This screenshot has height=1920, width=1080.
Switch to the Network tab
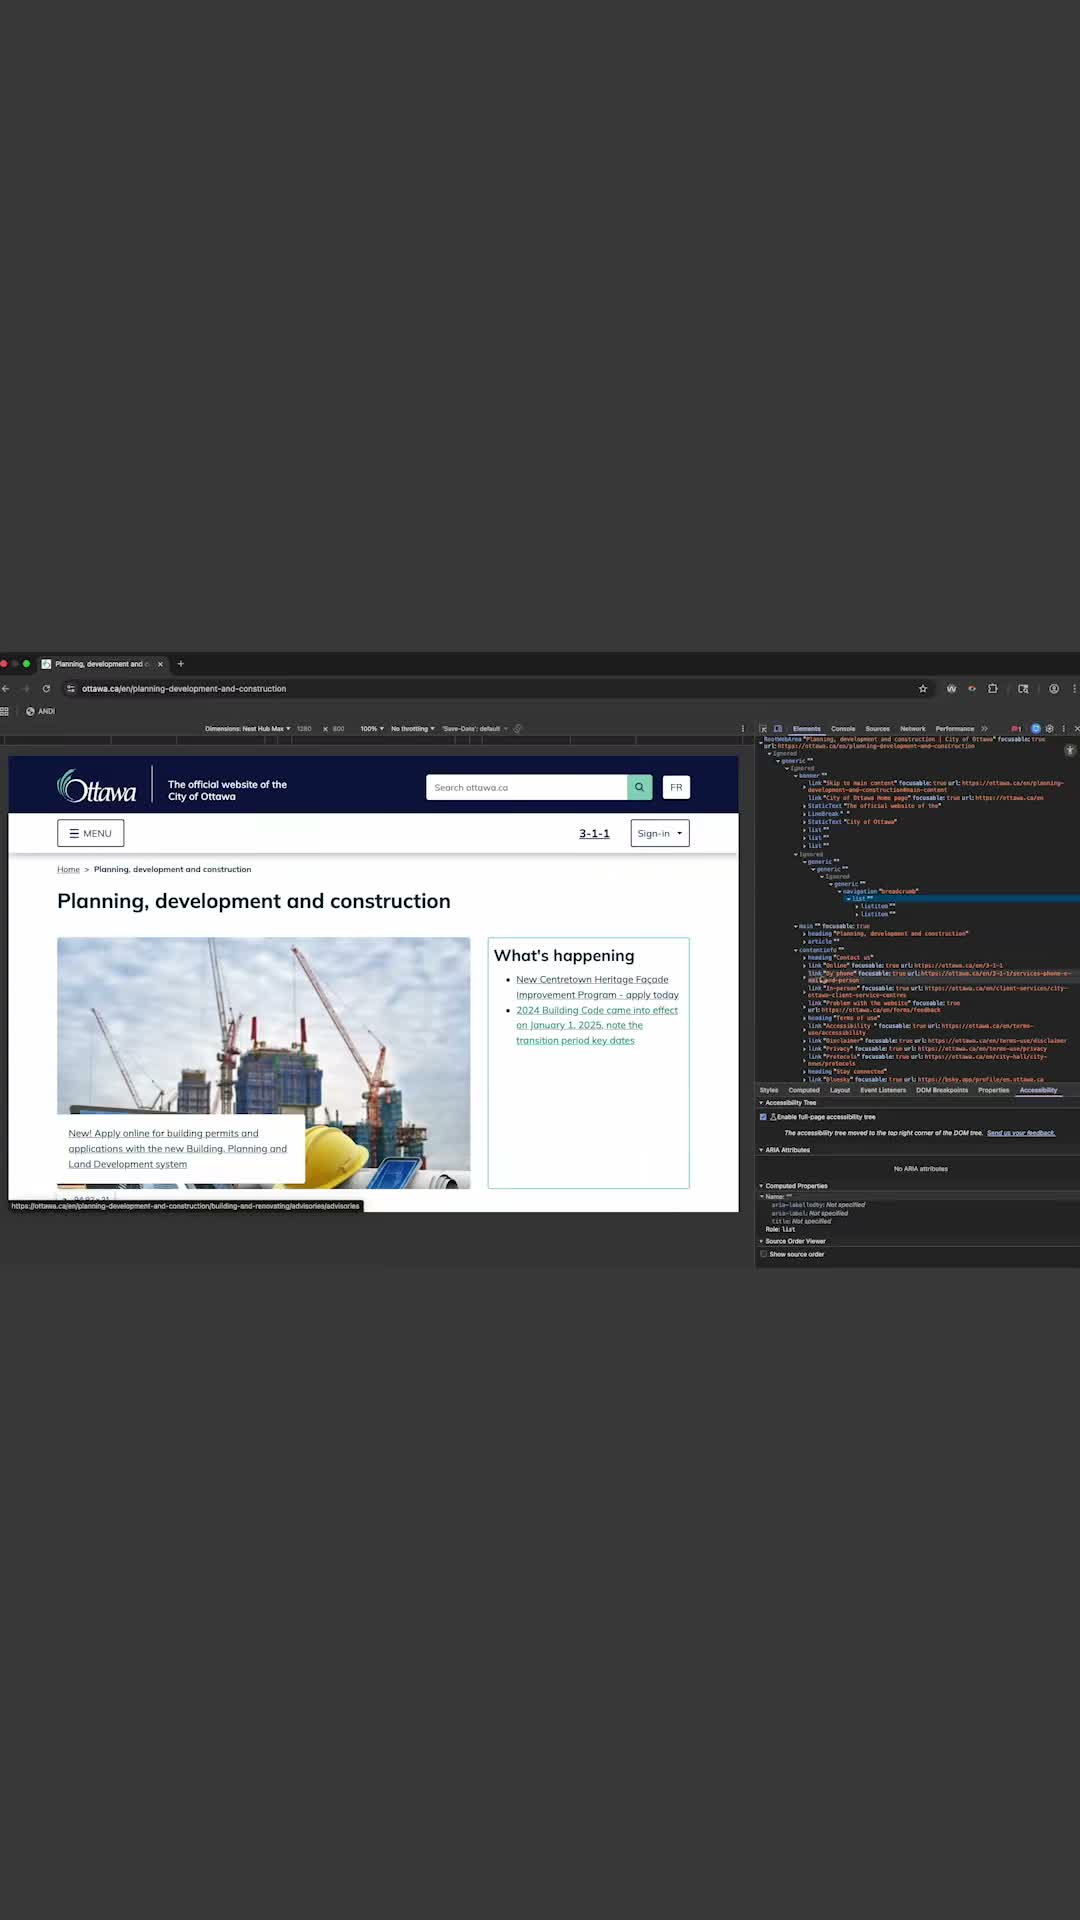pos(913,729)
